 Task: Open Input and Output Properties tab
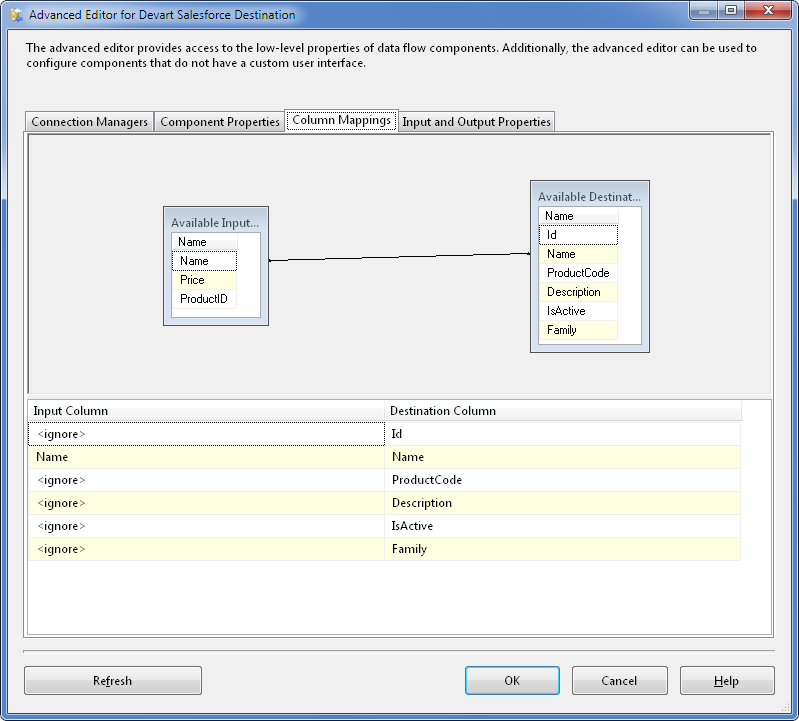[476, 122]
